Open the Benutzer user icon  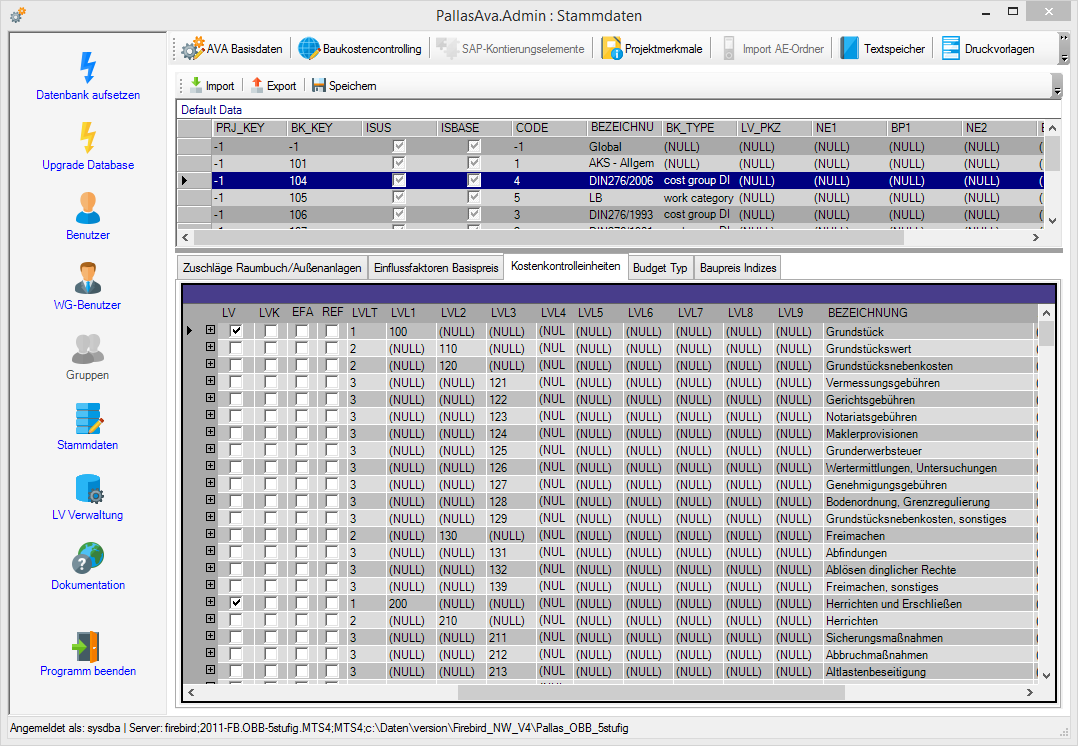click(87, 208)
